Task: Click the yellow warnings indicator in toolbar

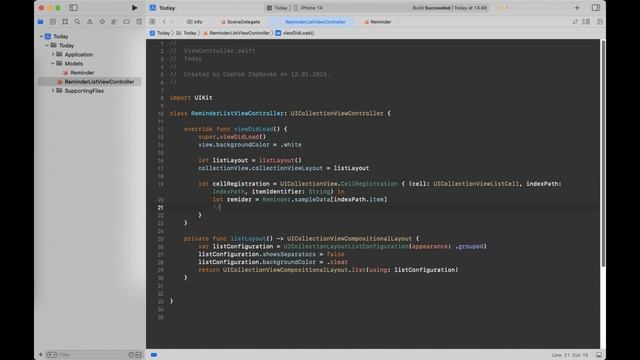Action: click(x=502, y=8)
